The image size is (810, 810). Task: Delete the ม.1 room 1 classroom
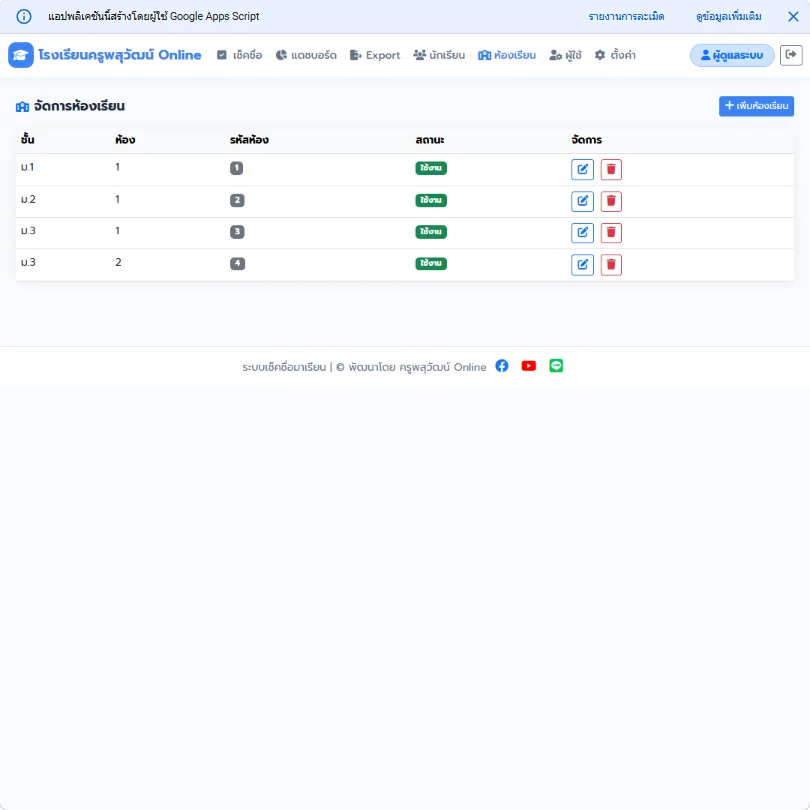611,169
